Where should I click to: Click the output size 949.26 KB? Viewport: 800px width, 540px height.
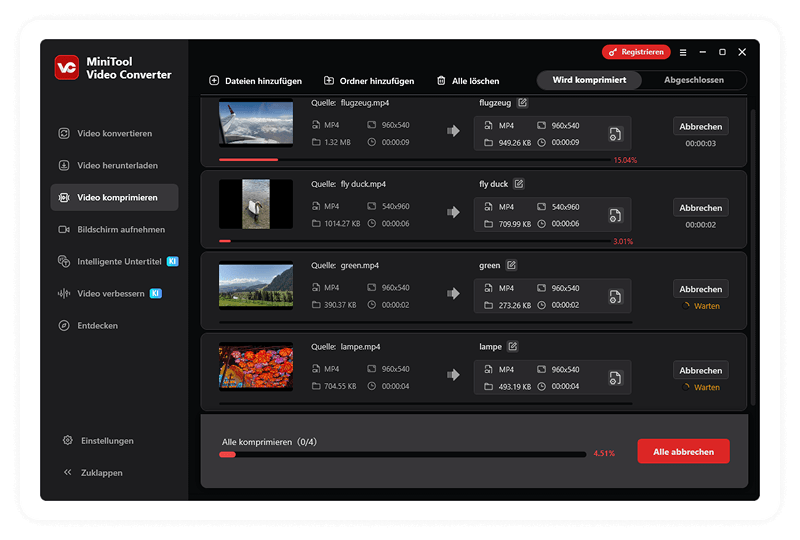[x=514, y=143]
